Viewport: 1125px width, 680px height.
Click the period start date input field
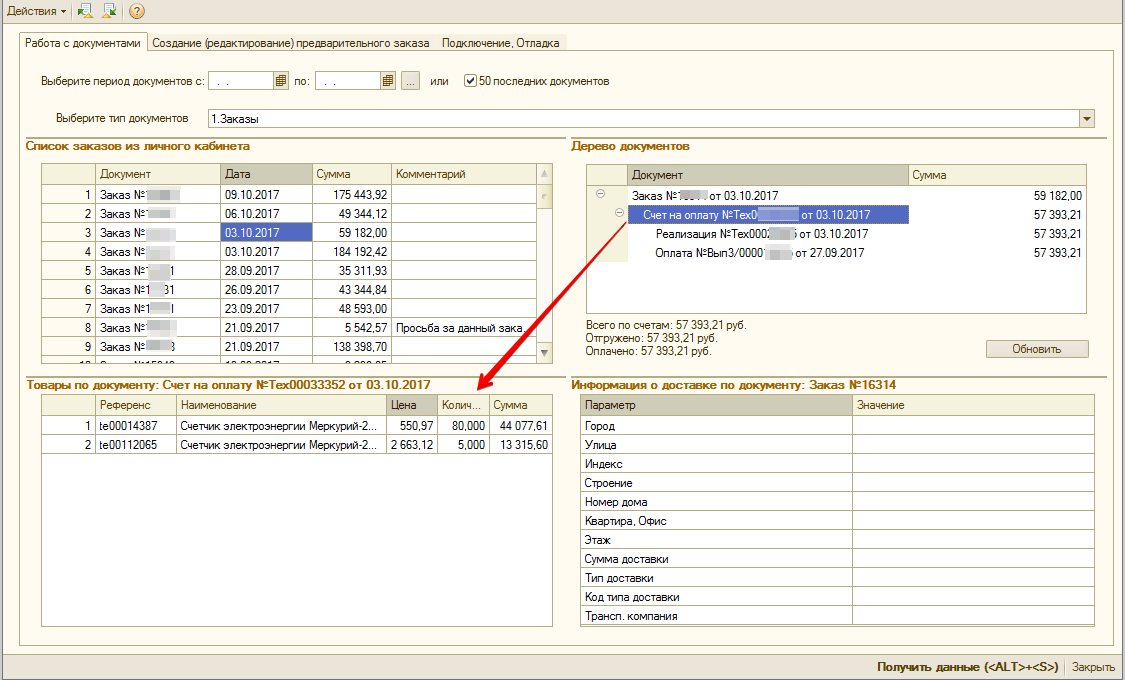pos(240,81)
